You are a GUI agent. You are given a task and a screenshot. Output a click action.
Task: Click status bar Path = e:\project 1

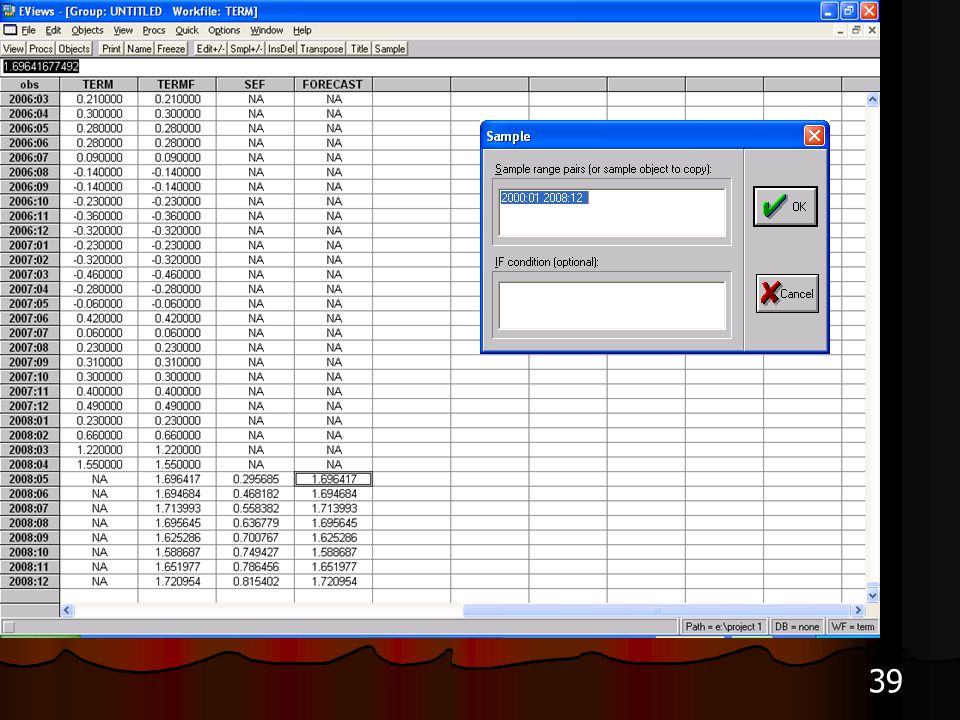click(x=723, y=626)
